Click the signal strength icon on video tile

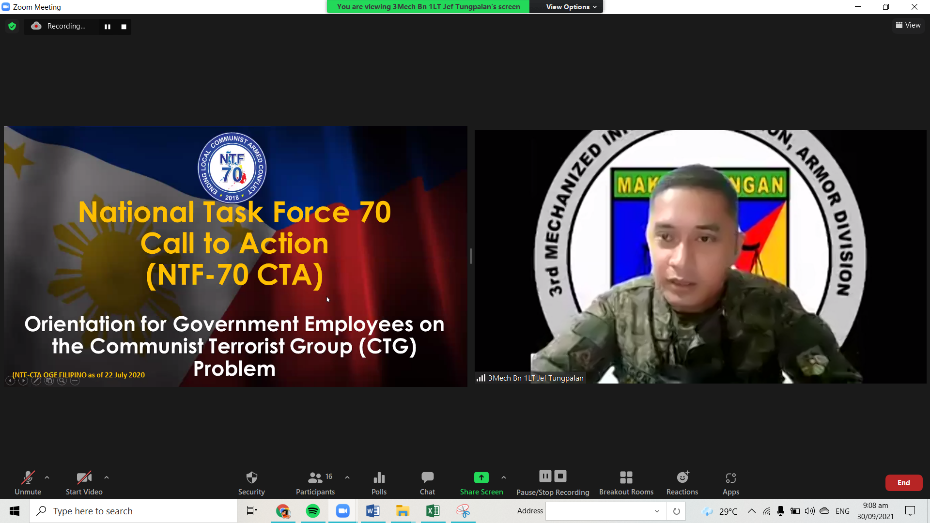[x=481, y=378]
